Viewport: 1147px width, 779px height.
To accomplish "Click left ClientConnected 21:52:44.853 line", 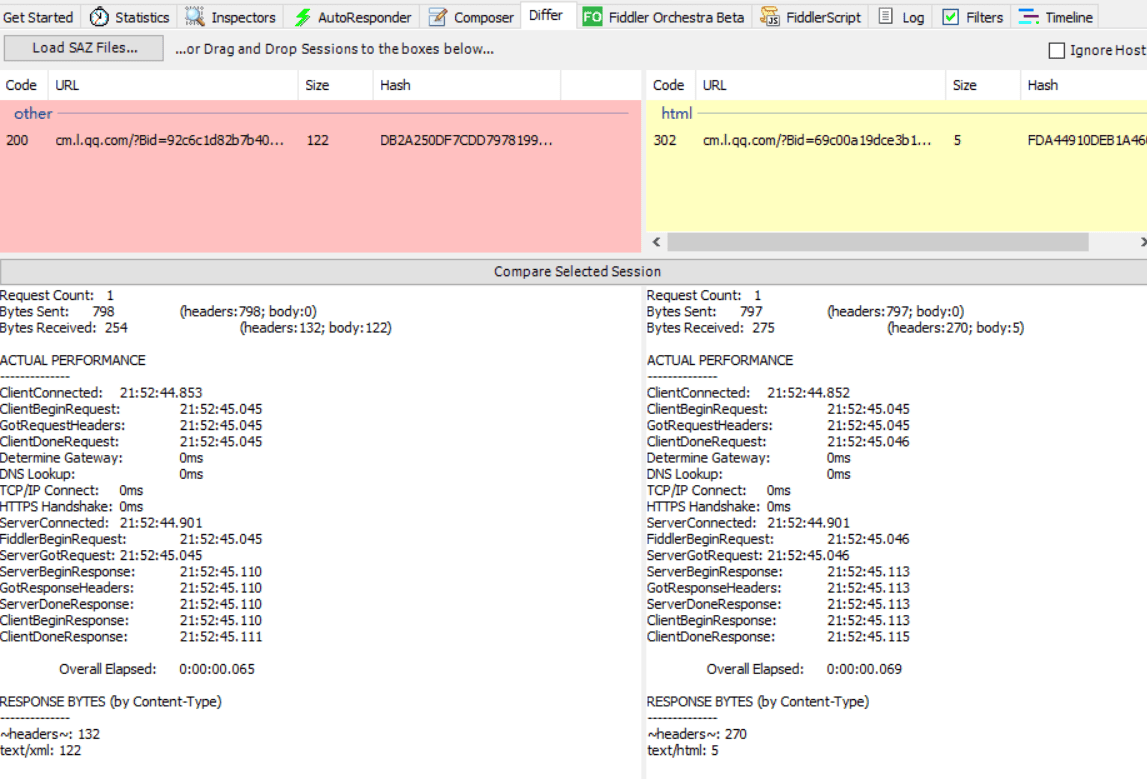I will (101, 393).
